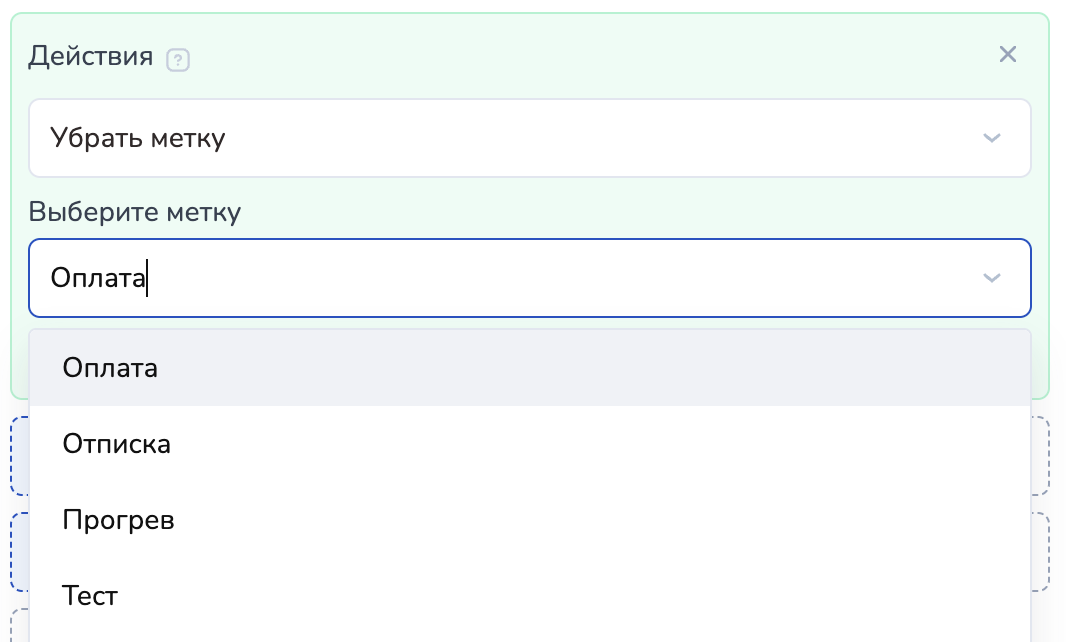This screenshot has height=642, width=1066.
Task: Click empty space right of Убрать метку text
Action: coord(600,138)
